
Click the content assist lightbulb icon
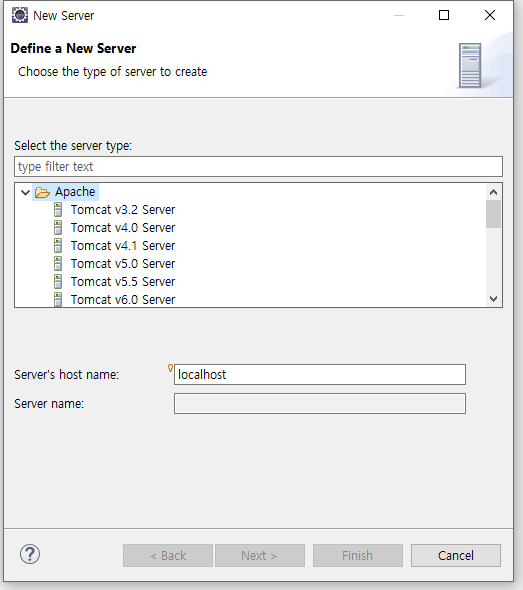click(170, 368)
